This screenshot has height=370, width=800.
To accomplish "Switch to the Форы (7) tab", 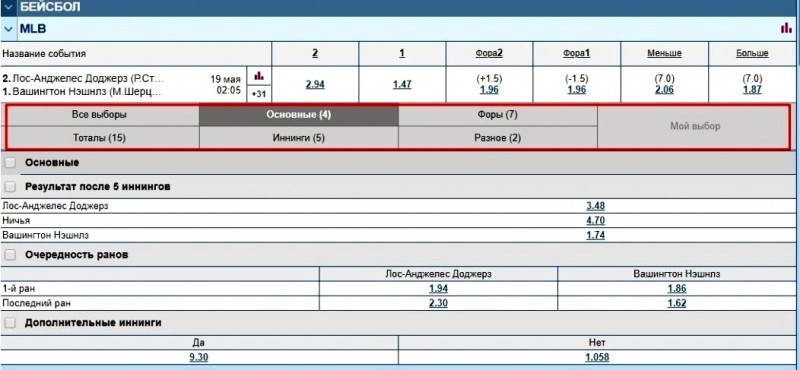I will click(x=497, y=115).
